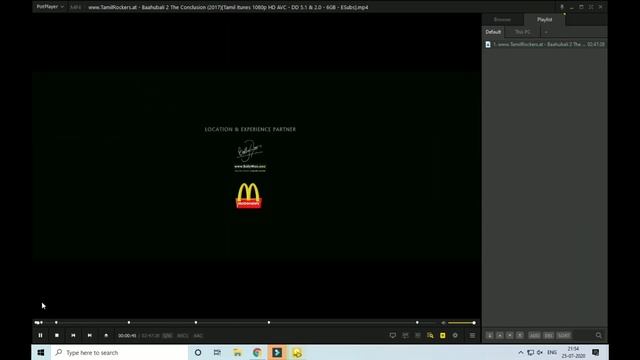Click the S/W decoder indicator
The height and width of the screenshot is (360, 640).
point(167,336)
